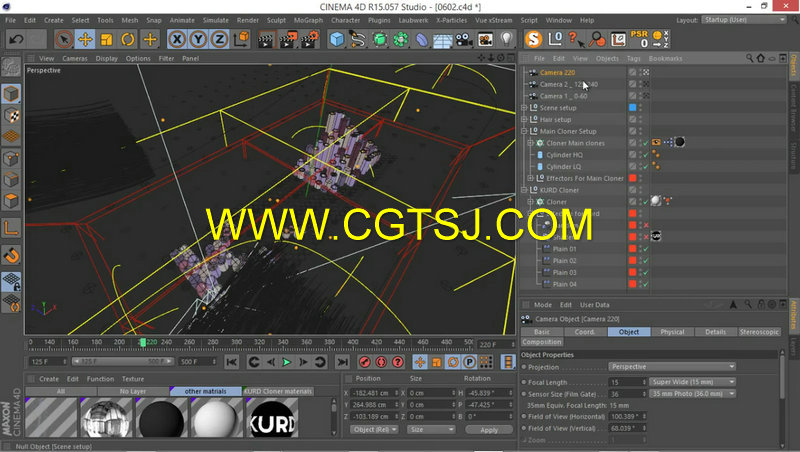Screen dimensions: 800x452
Task: Add a Cube primitive object
Action: coord(337,39)
